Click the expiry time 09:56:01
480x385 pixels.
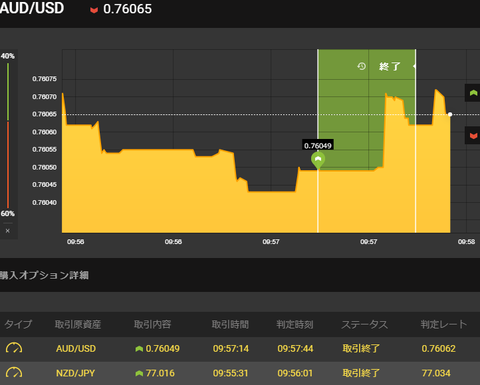click(295, 373)
